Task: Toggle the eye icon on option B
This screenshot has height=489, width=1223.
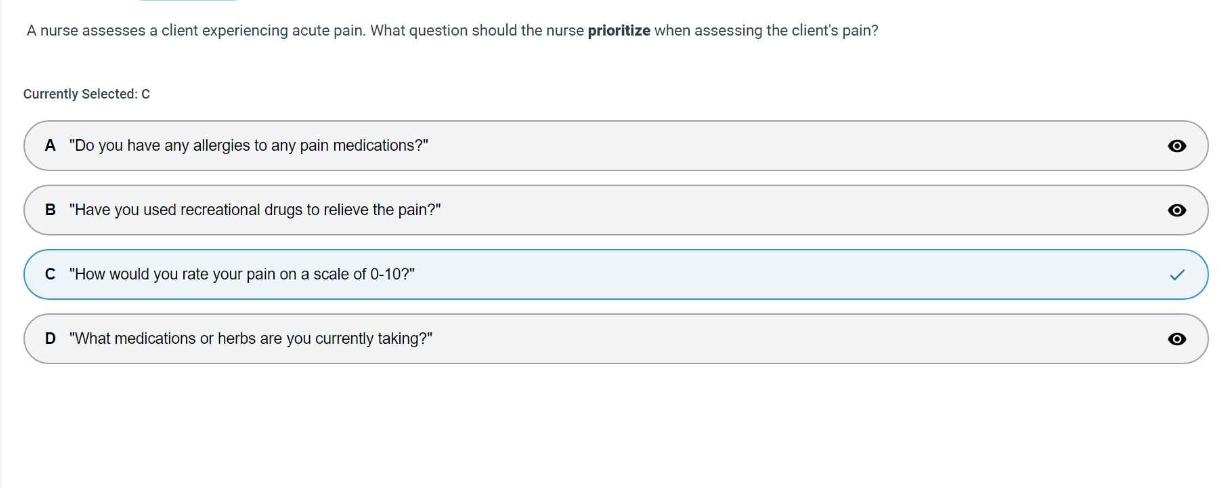Action: click(1177, 210)
